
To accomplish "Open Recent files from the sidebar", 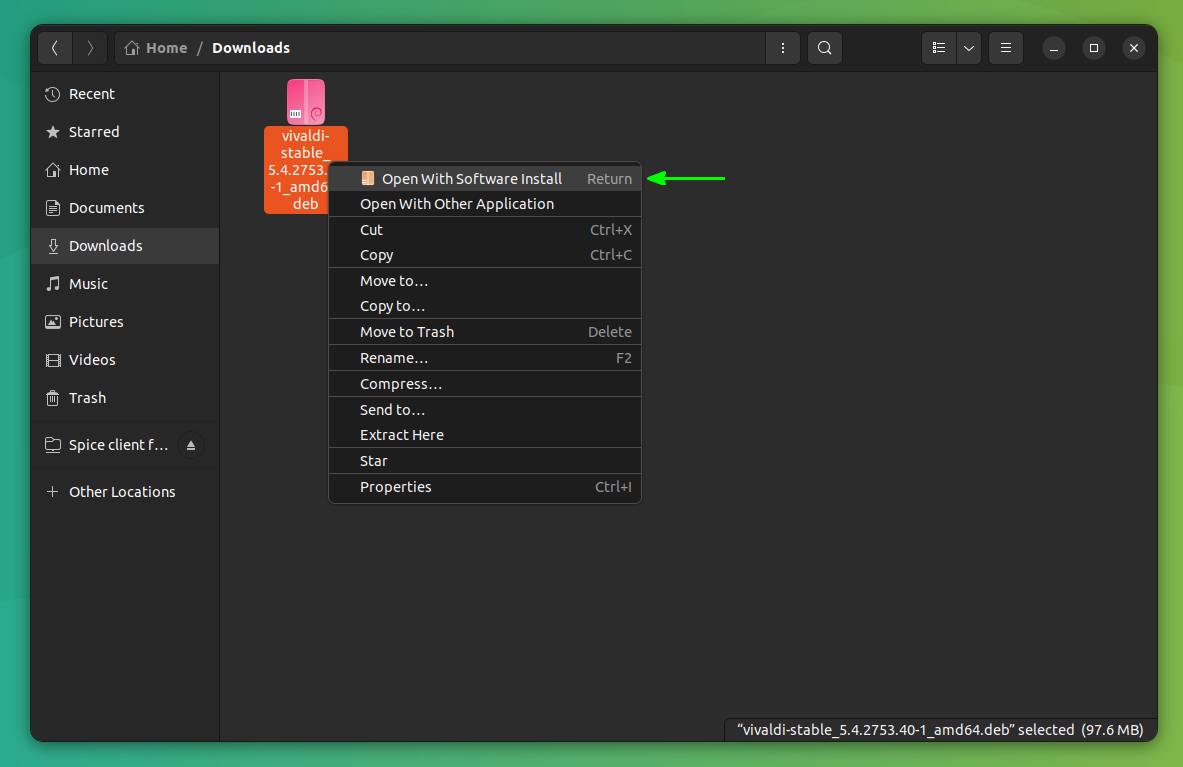I will [x=91, y=93].
